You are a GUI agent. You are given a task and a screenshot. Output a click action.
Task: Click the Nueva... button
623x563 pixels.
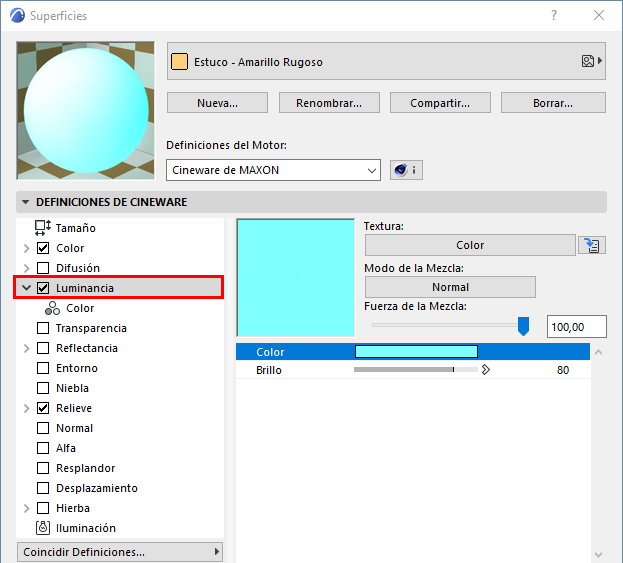coord(217,103)
